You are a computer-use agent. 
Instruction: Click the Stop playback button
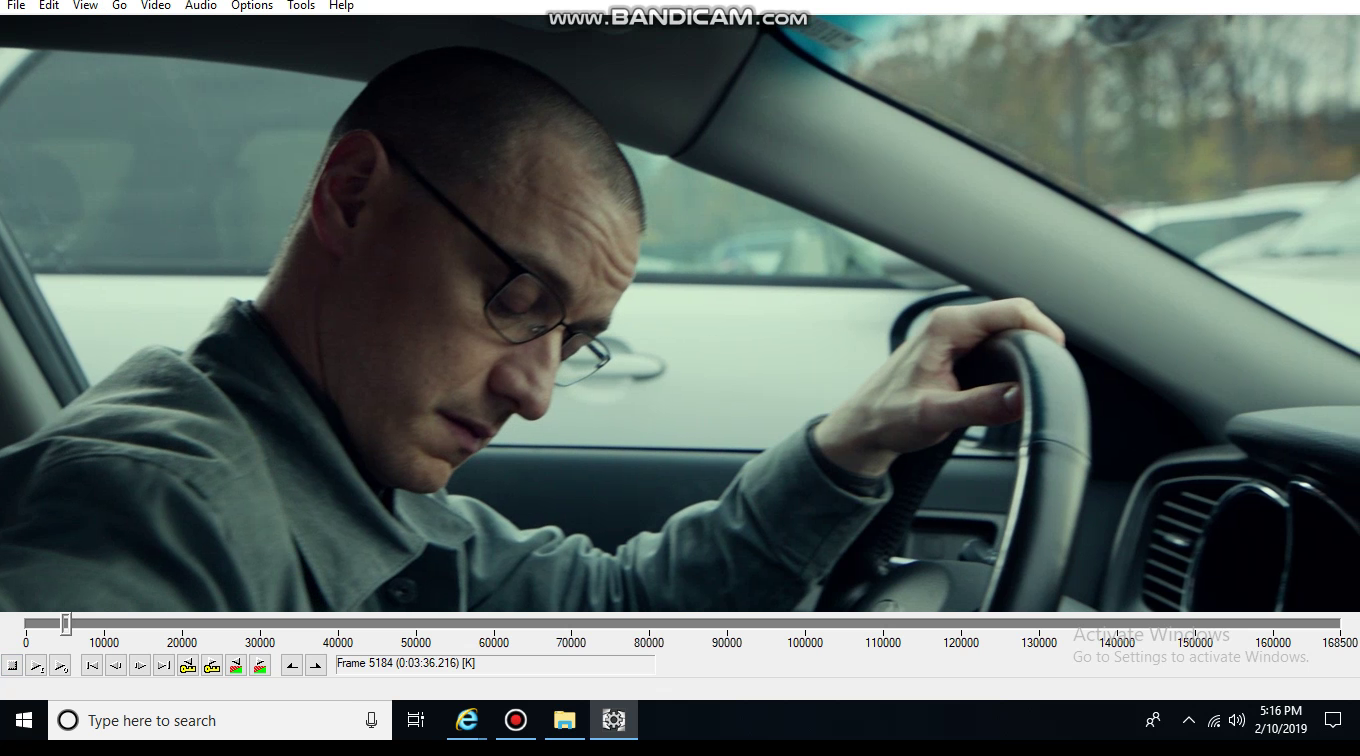pyautogui.click(x=12, y=666)
